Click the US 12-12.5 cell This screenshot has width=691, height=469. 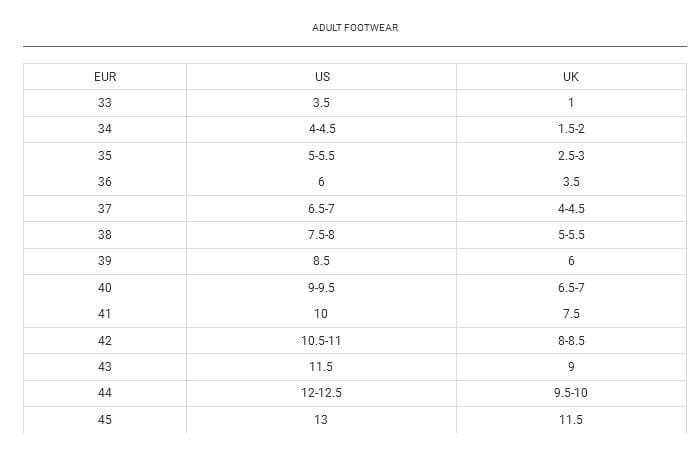(321, 394)
